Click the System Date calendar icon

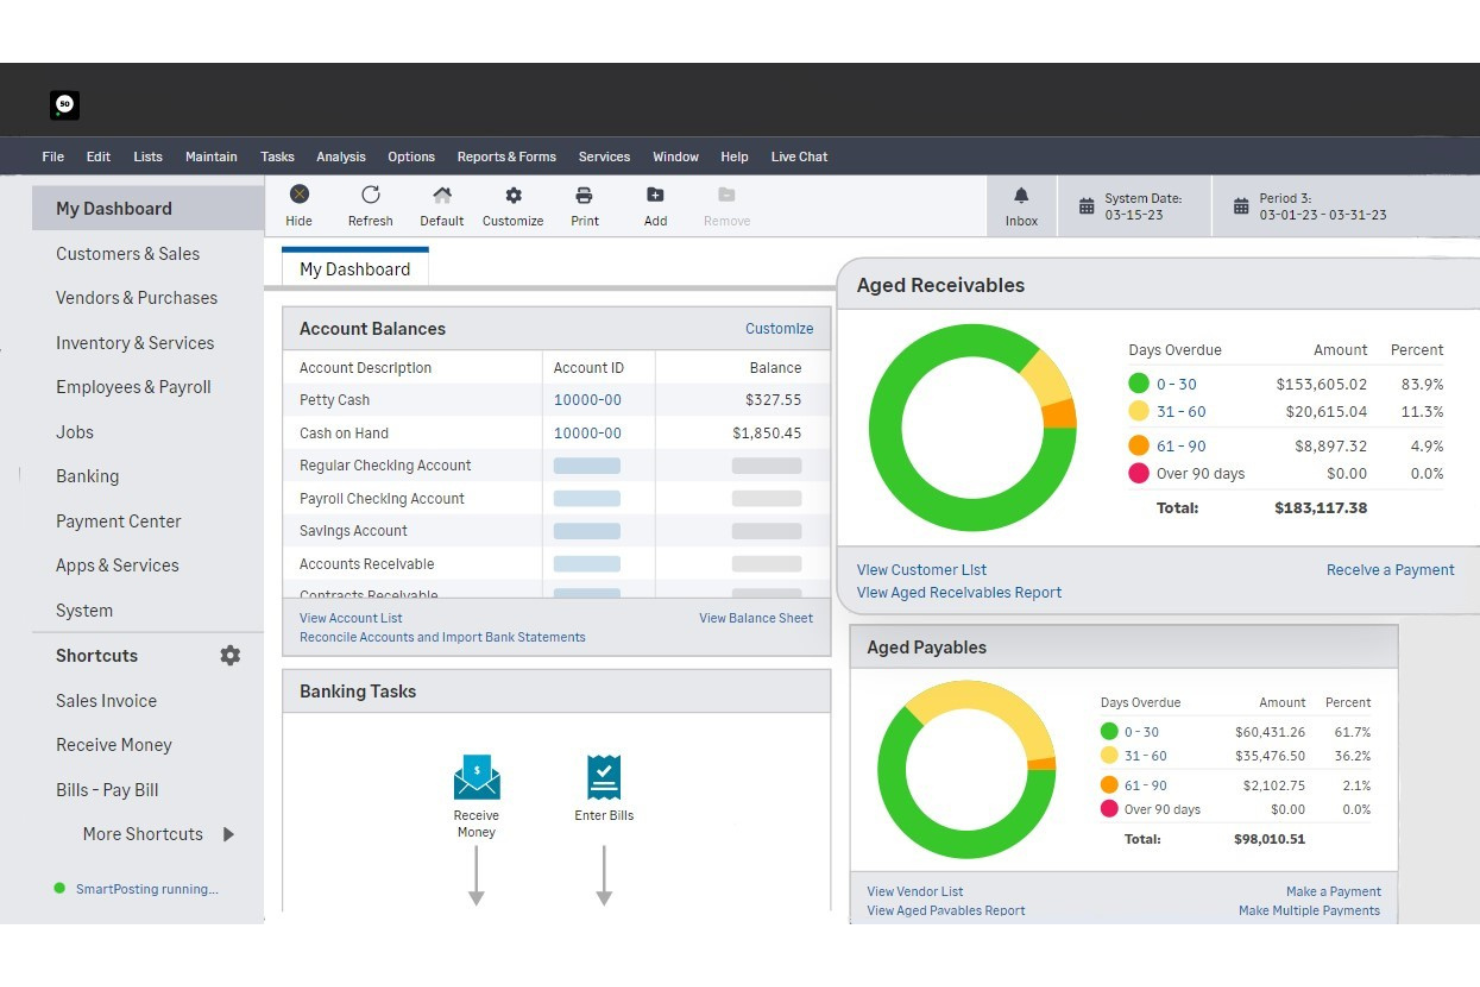point(1086,206)
